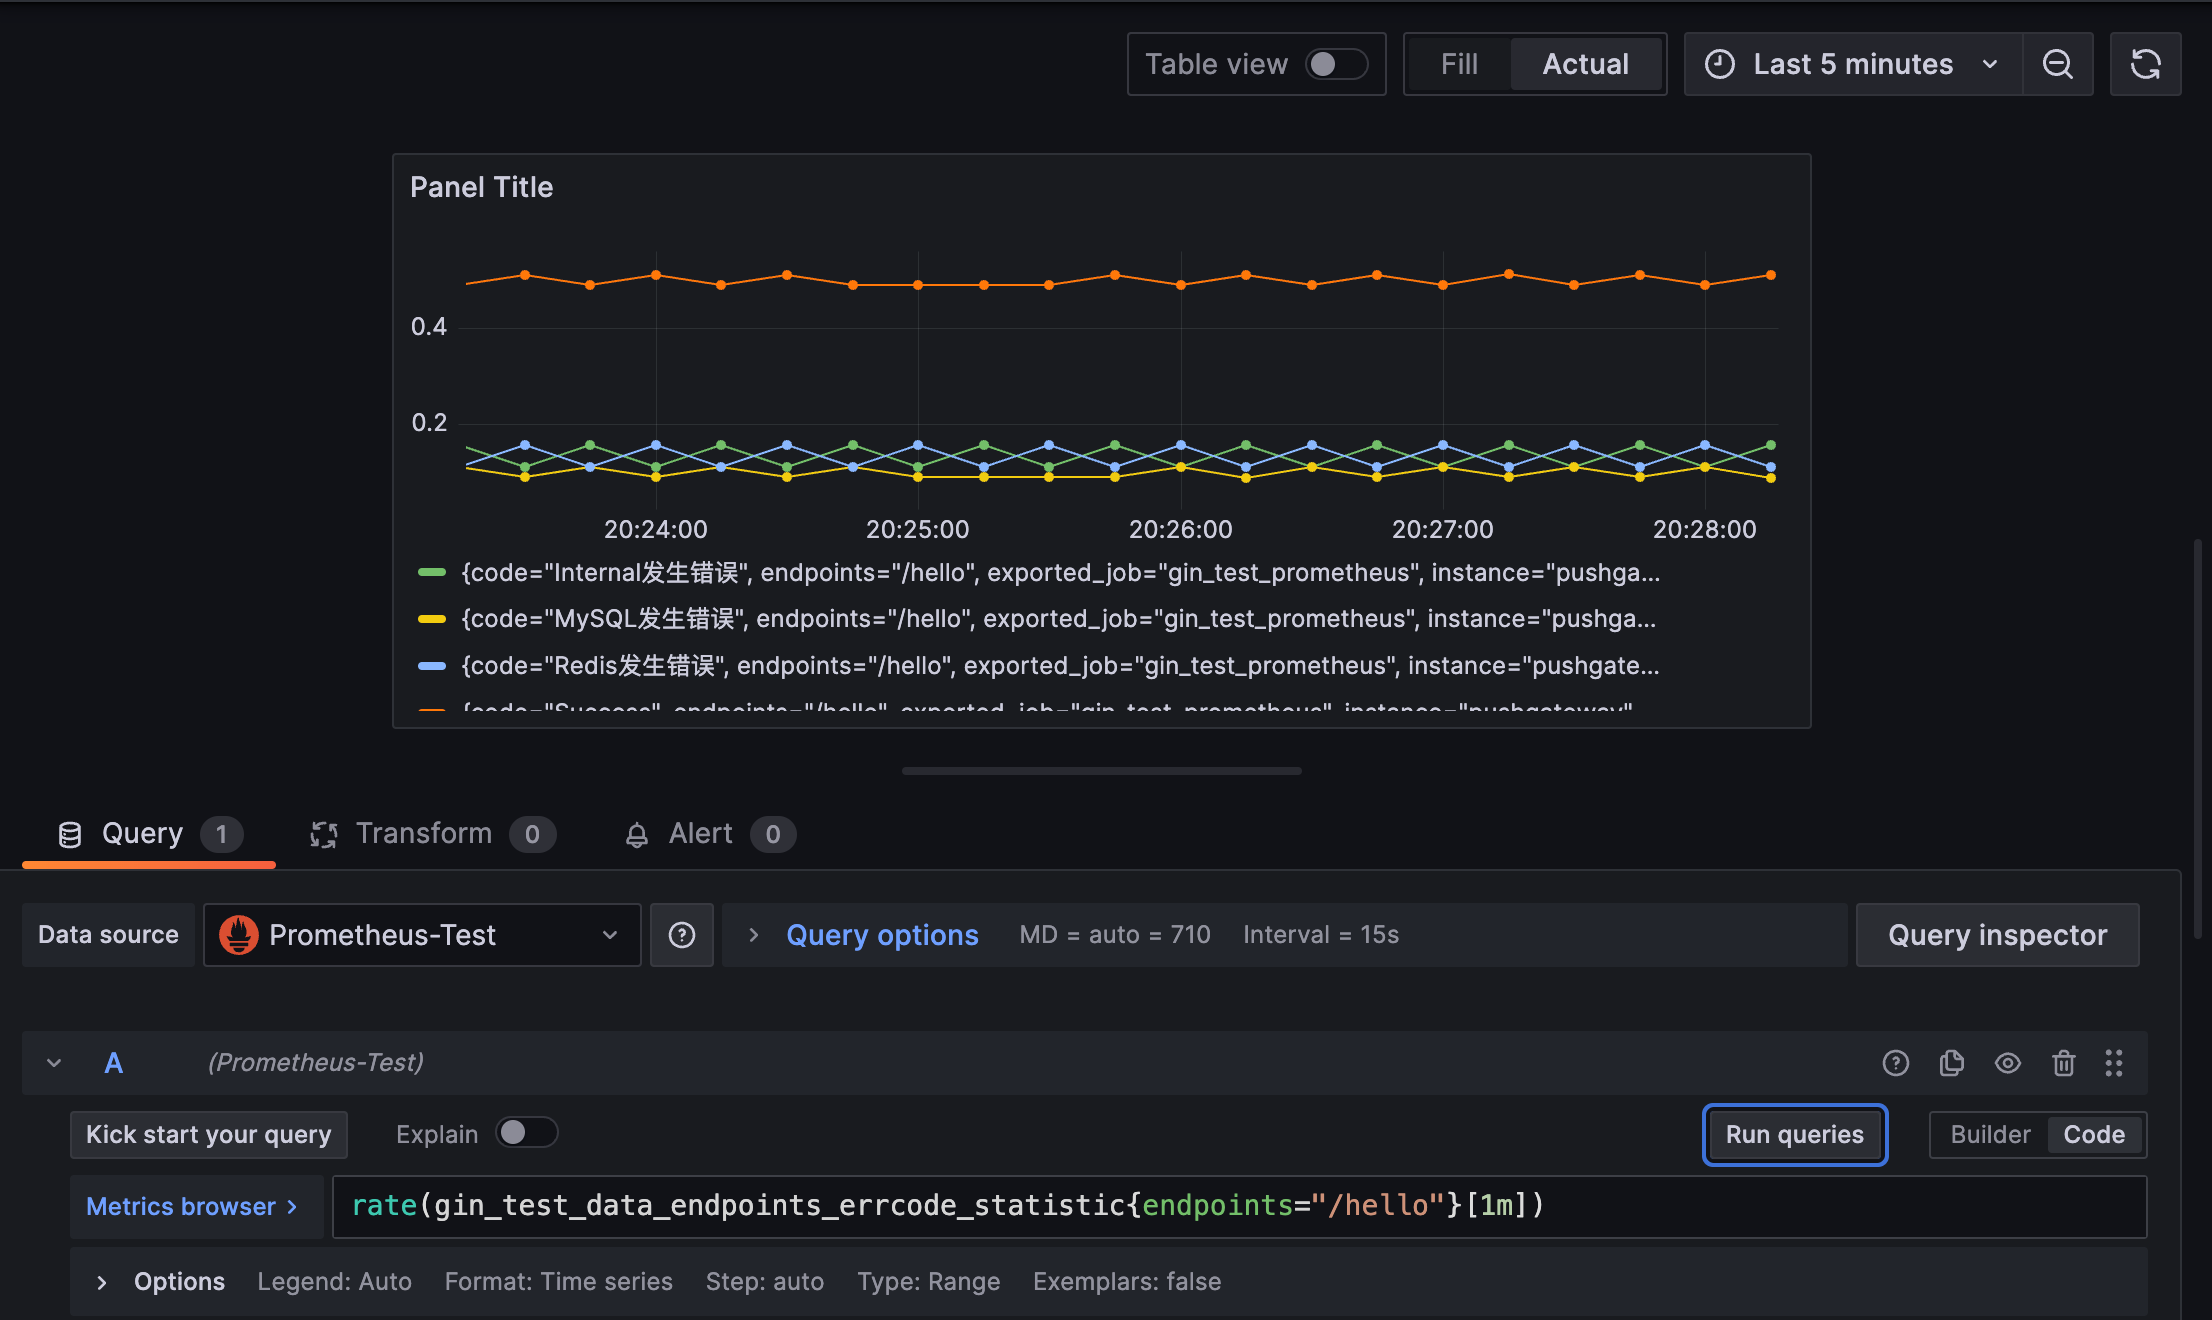
Task: Click the clock icon in time picker
Action: [1719, 64]
